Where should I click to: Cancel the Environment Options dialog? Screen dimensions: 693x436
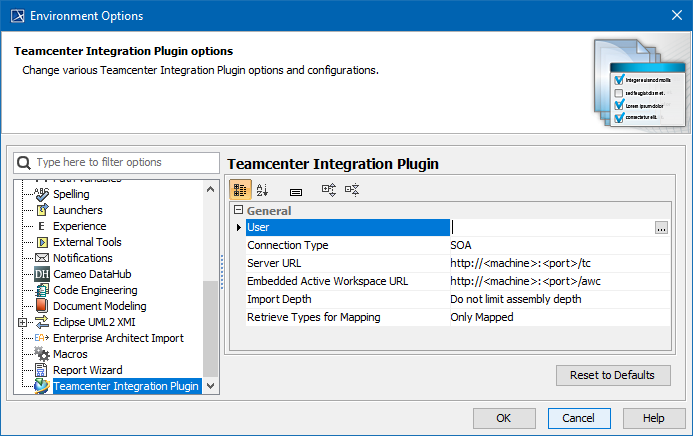[x=578, y=417]
